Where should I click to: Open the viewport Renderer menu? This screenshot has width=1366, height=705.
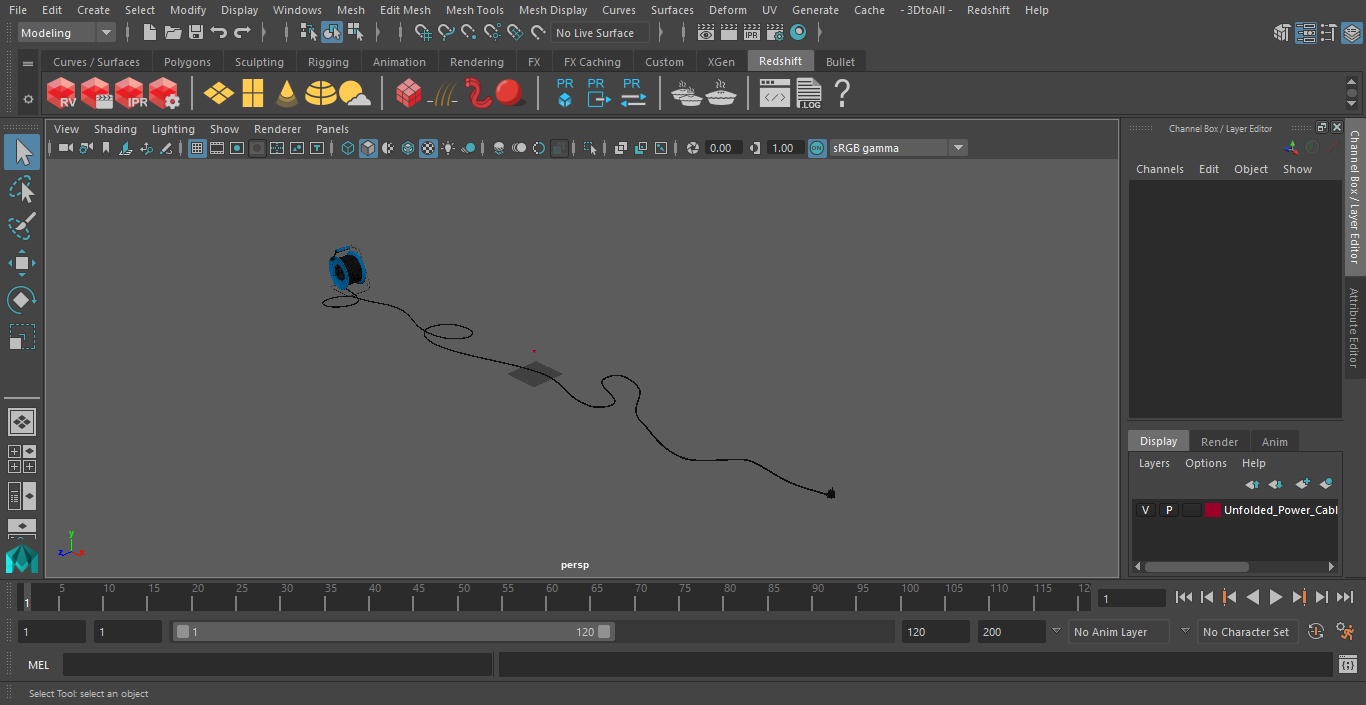[277, 129]
